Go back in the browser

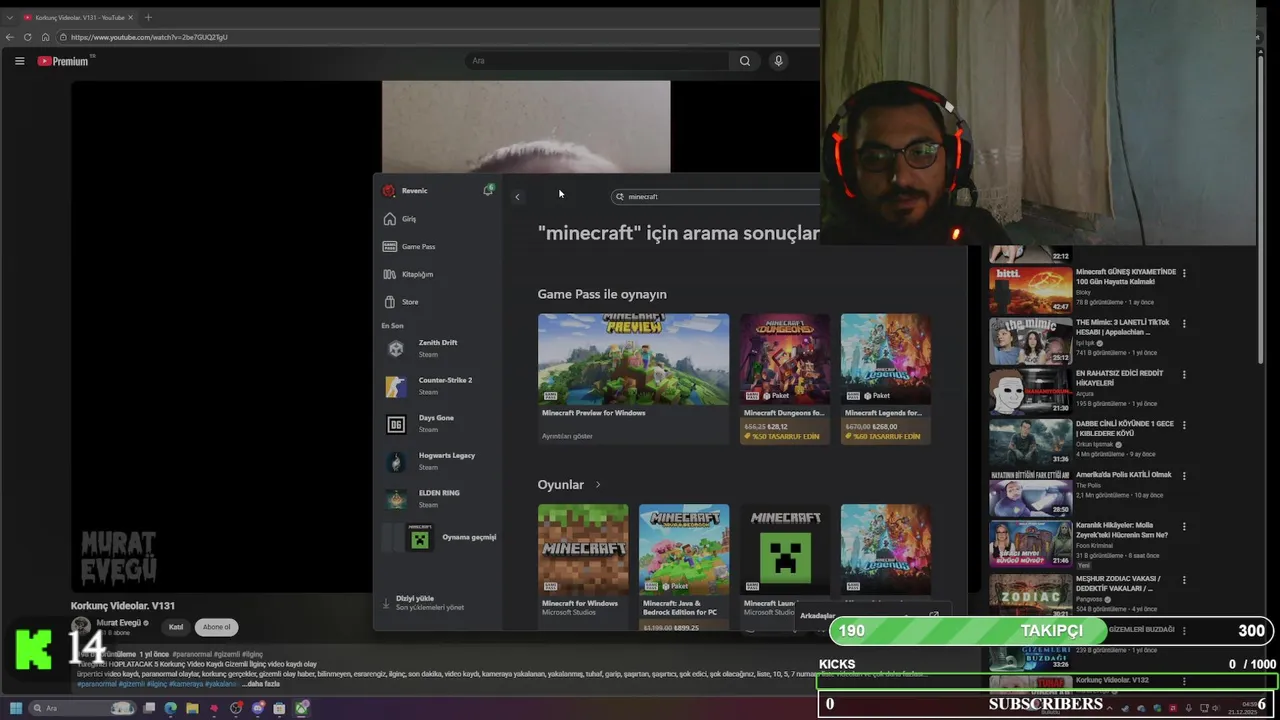pyautogui.click(x=10, y=37)
